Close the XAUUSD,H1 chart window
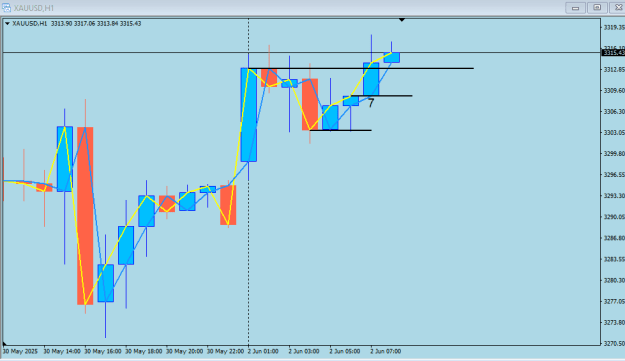This screenshot has width=625, height=361. [x=617, y=8]
